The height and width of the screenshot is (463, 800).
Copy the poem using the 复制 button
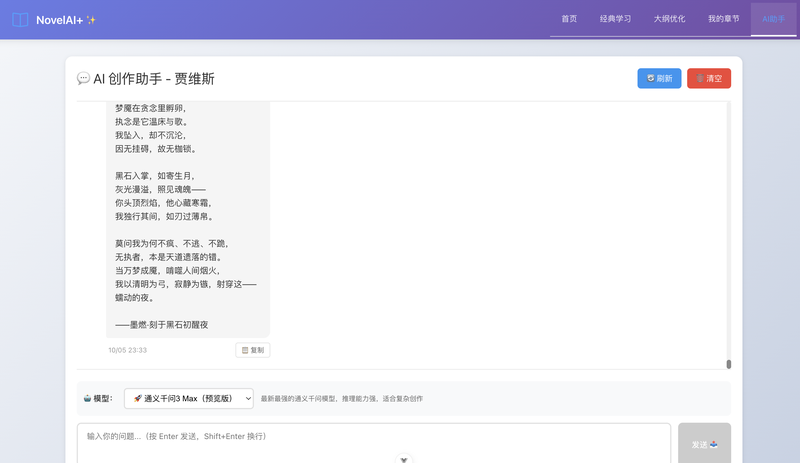pyautogui.click(x=253, y=350)
